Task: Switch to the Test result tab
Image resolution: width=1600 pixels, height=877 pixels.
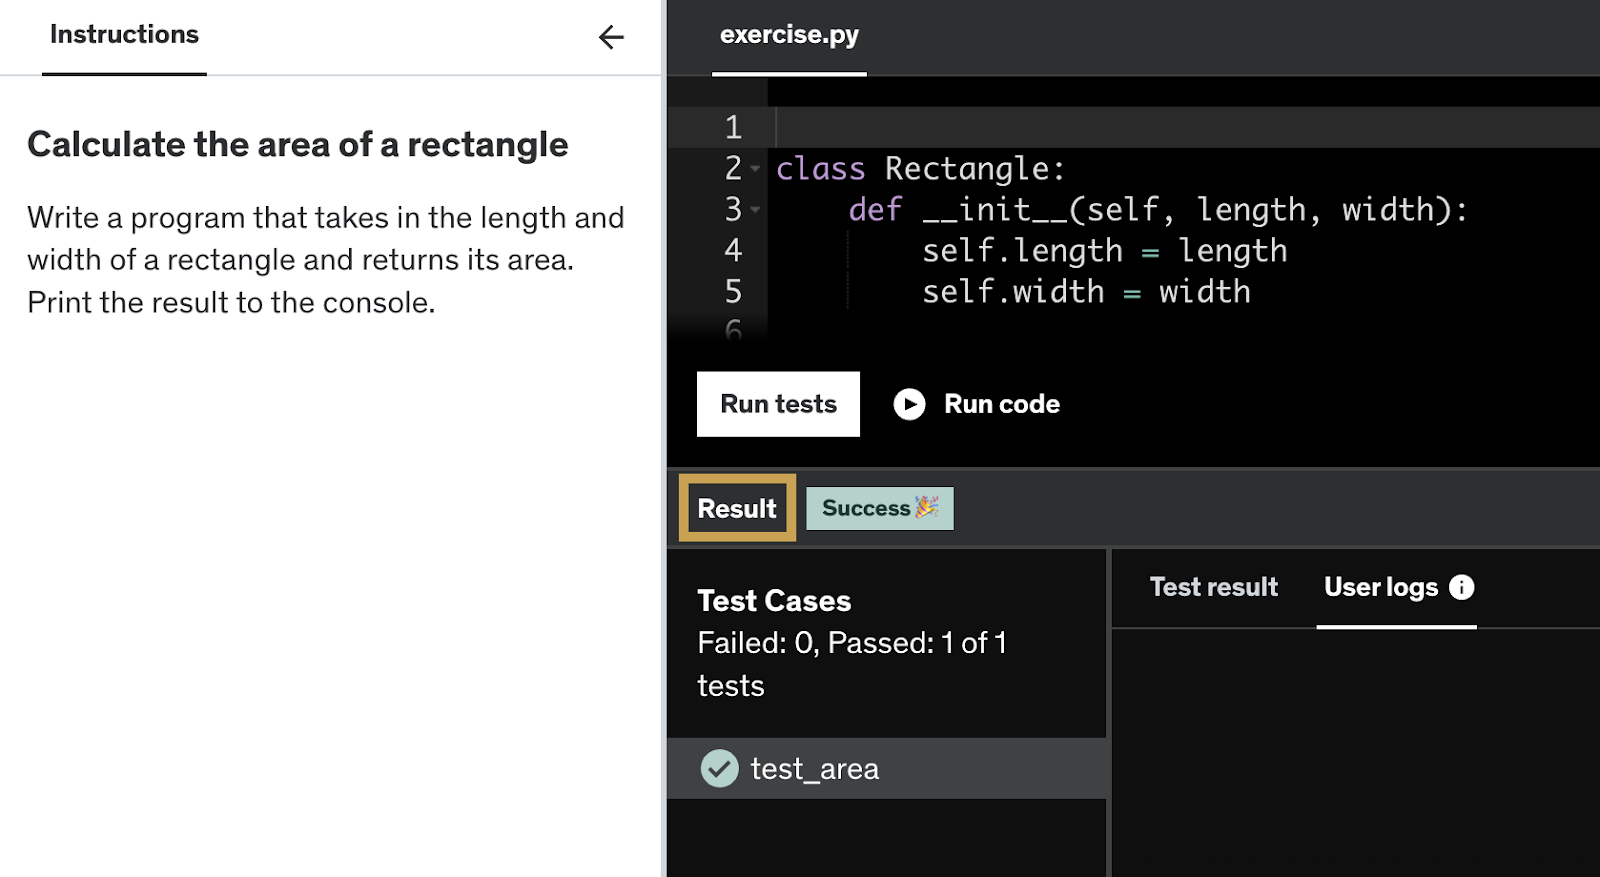Action: tap(1213, 587)
